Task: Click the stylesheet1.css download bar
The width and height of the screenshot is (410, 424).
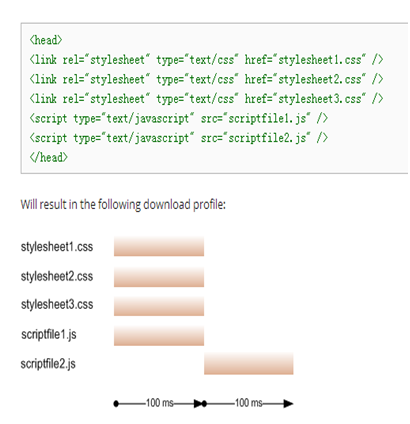Action: pos(159,247)
